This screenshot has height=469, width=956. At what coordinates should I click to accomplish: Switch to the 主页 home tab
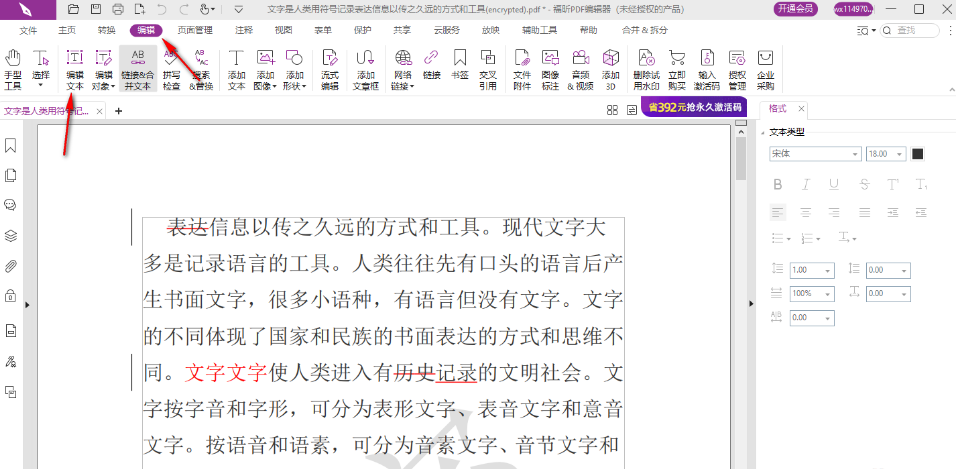pos(67,30)
